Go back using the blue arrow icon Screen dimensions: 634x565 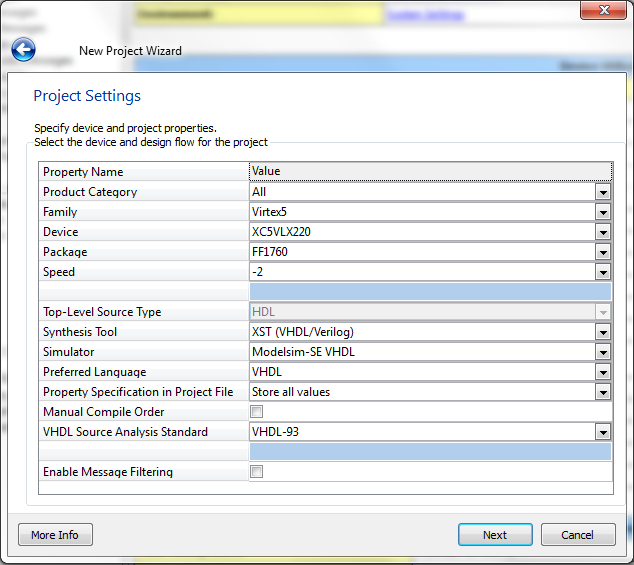click(23, 50)
